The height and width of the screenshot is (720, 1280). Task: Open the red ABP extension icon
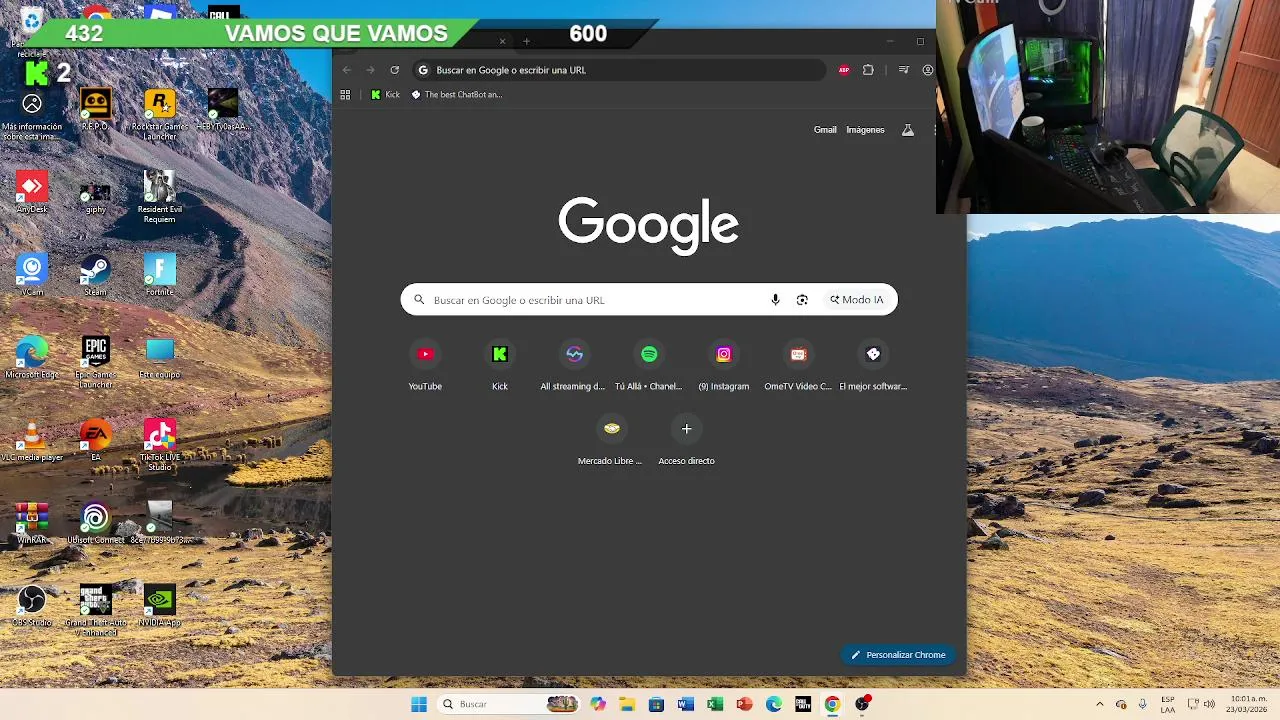pyautogui.click(x=844, y=70)
